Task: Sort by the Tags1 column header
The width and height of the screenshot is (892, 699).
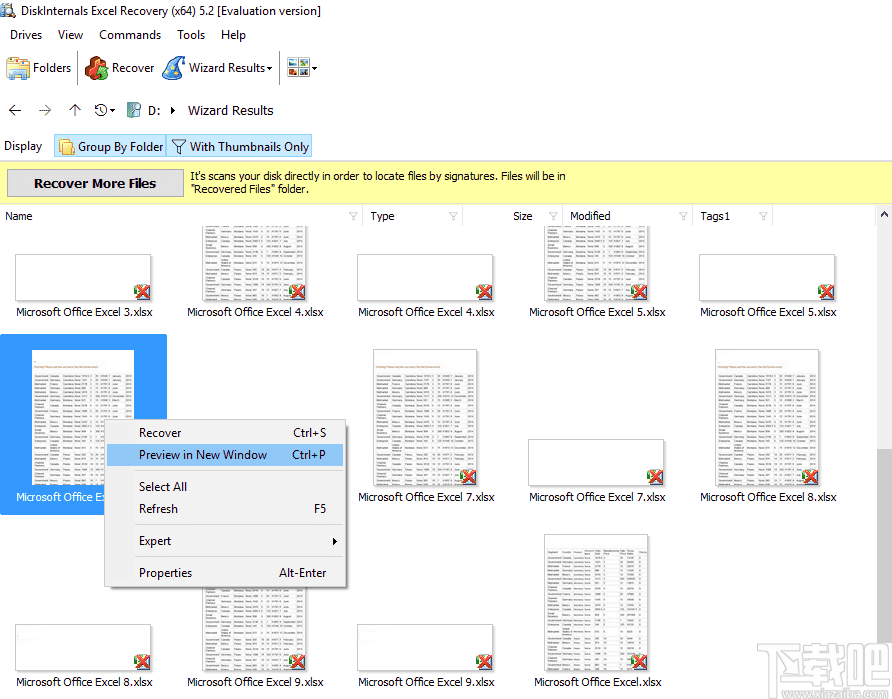Action: tap(715, 216)
